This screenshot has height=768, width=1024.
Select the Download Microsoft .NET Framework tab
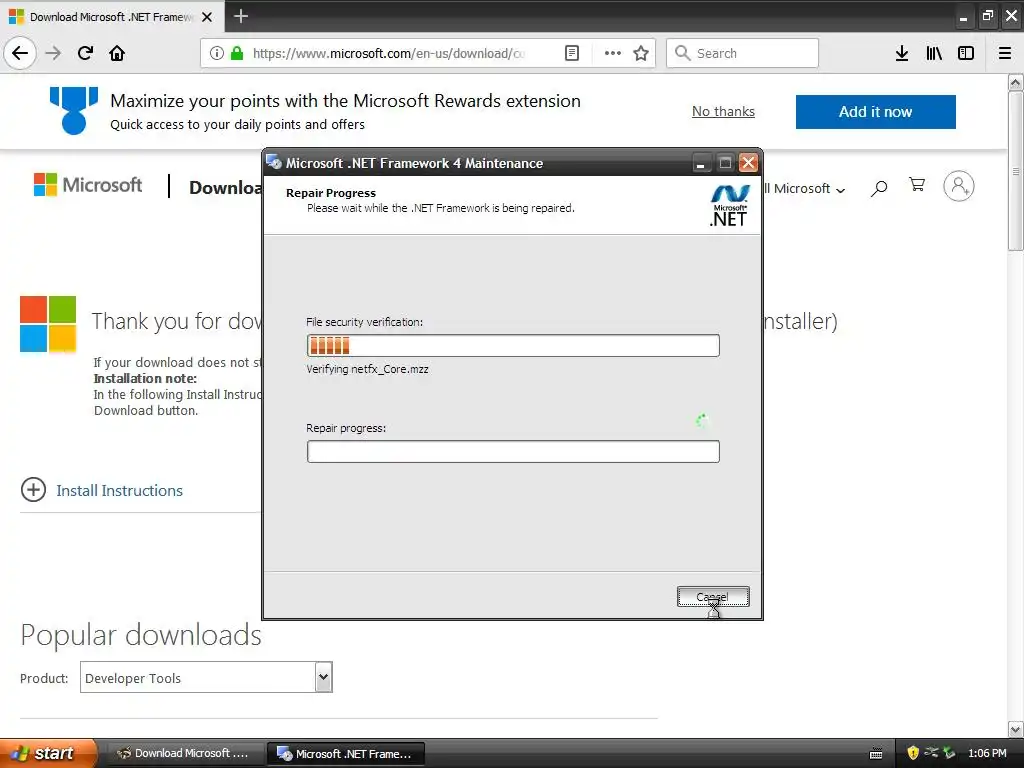111,17
